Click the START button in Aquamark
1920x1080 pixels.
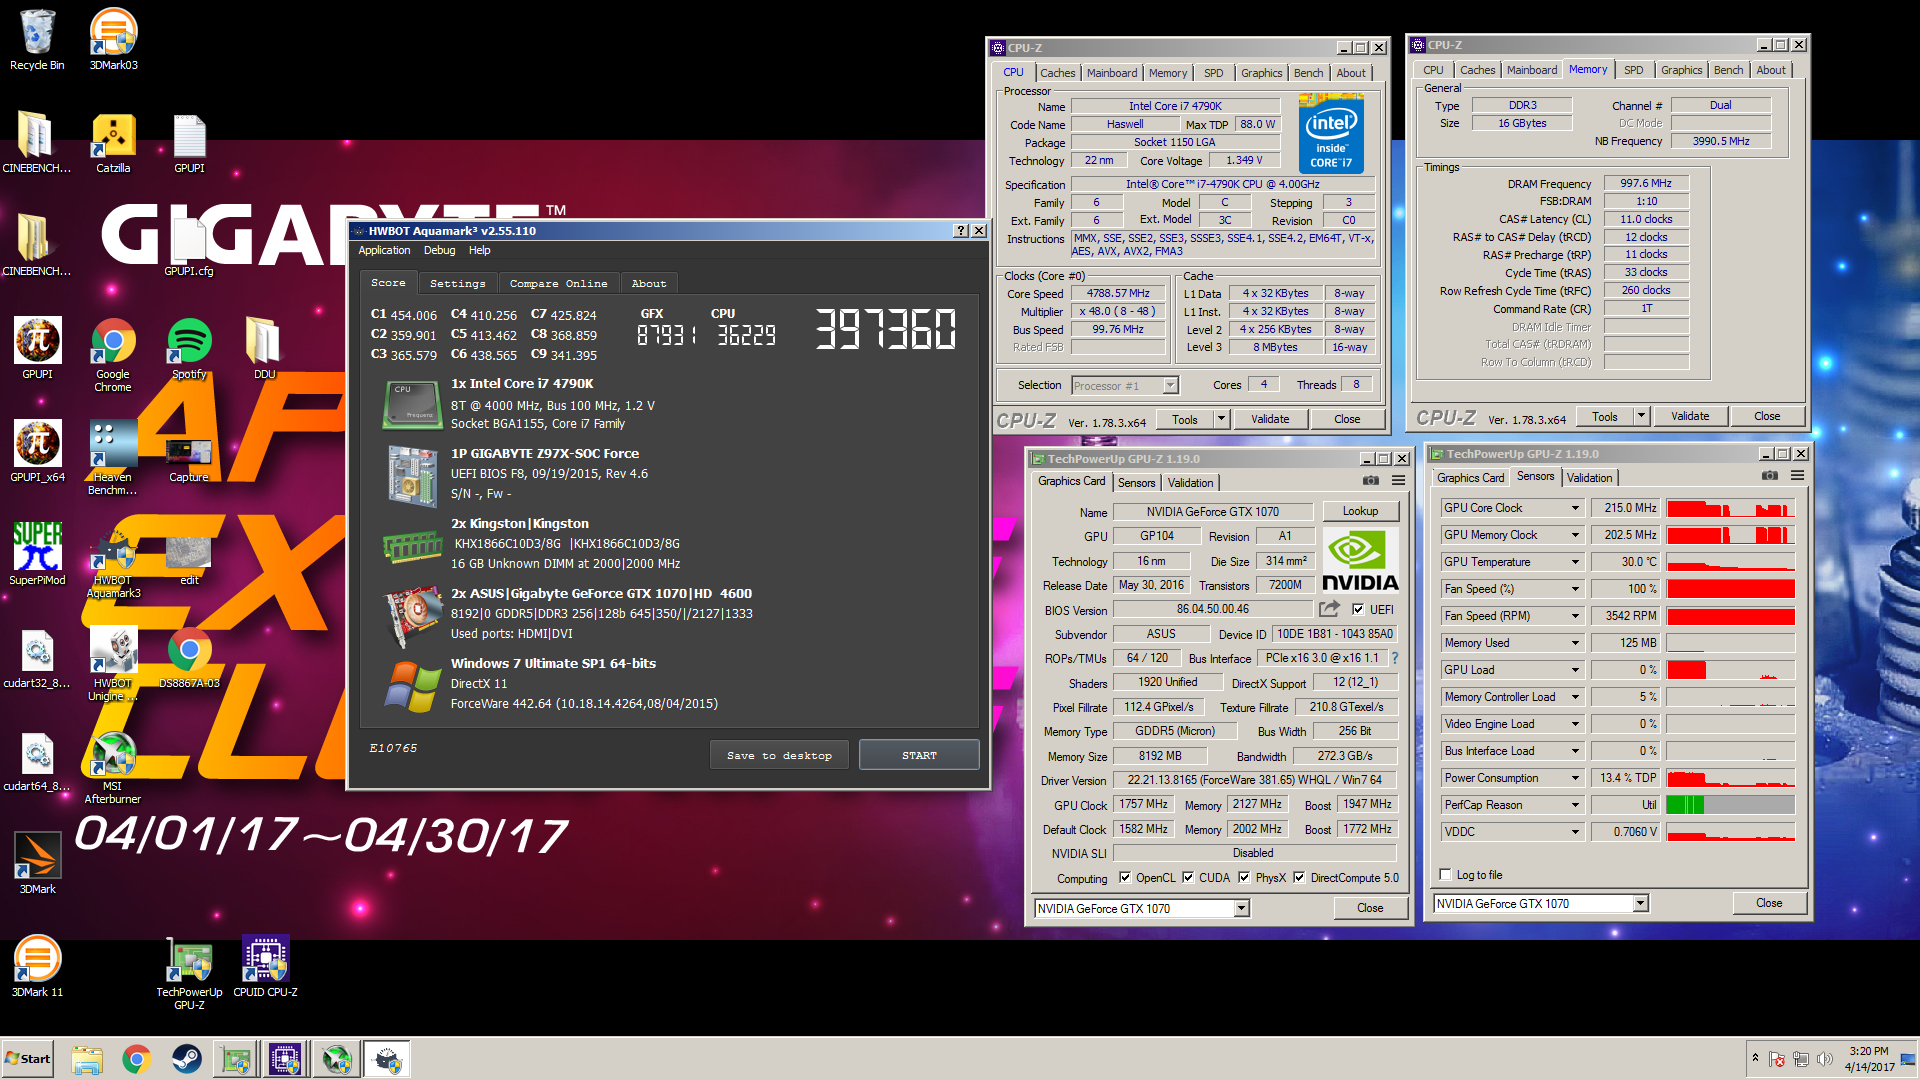tap(919, 755)
